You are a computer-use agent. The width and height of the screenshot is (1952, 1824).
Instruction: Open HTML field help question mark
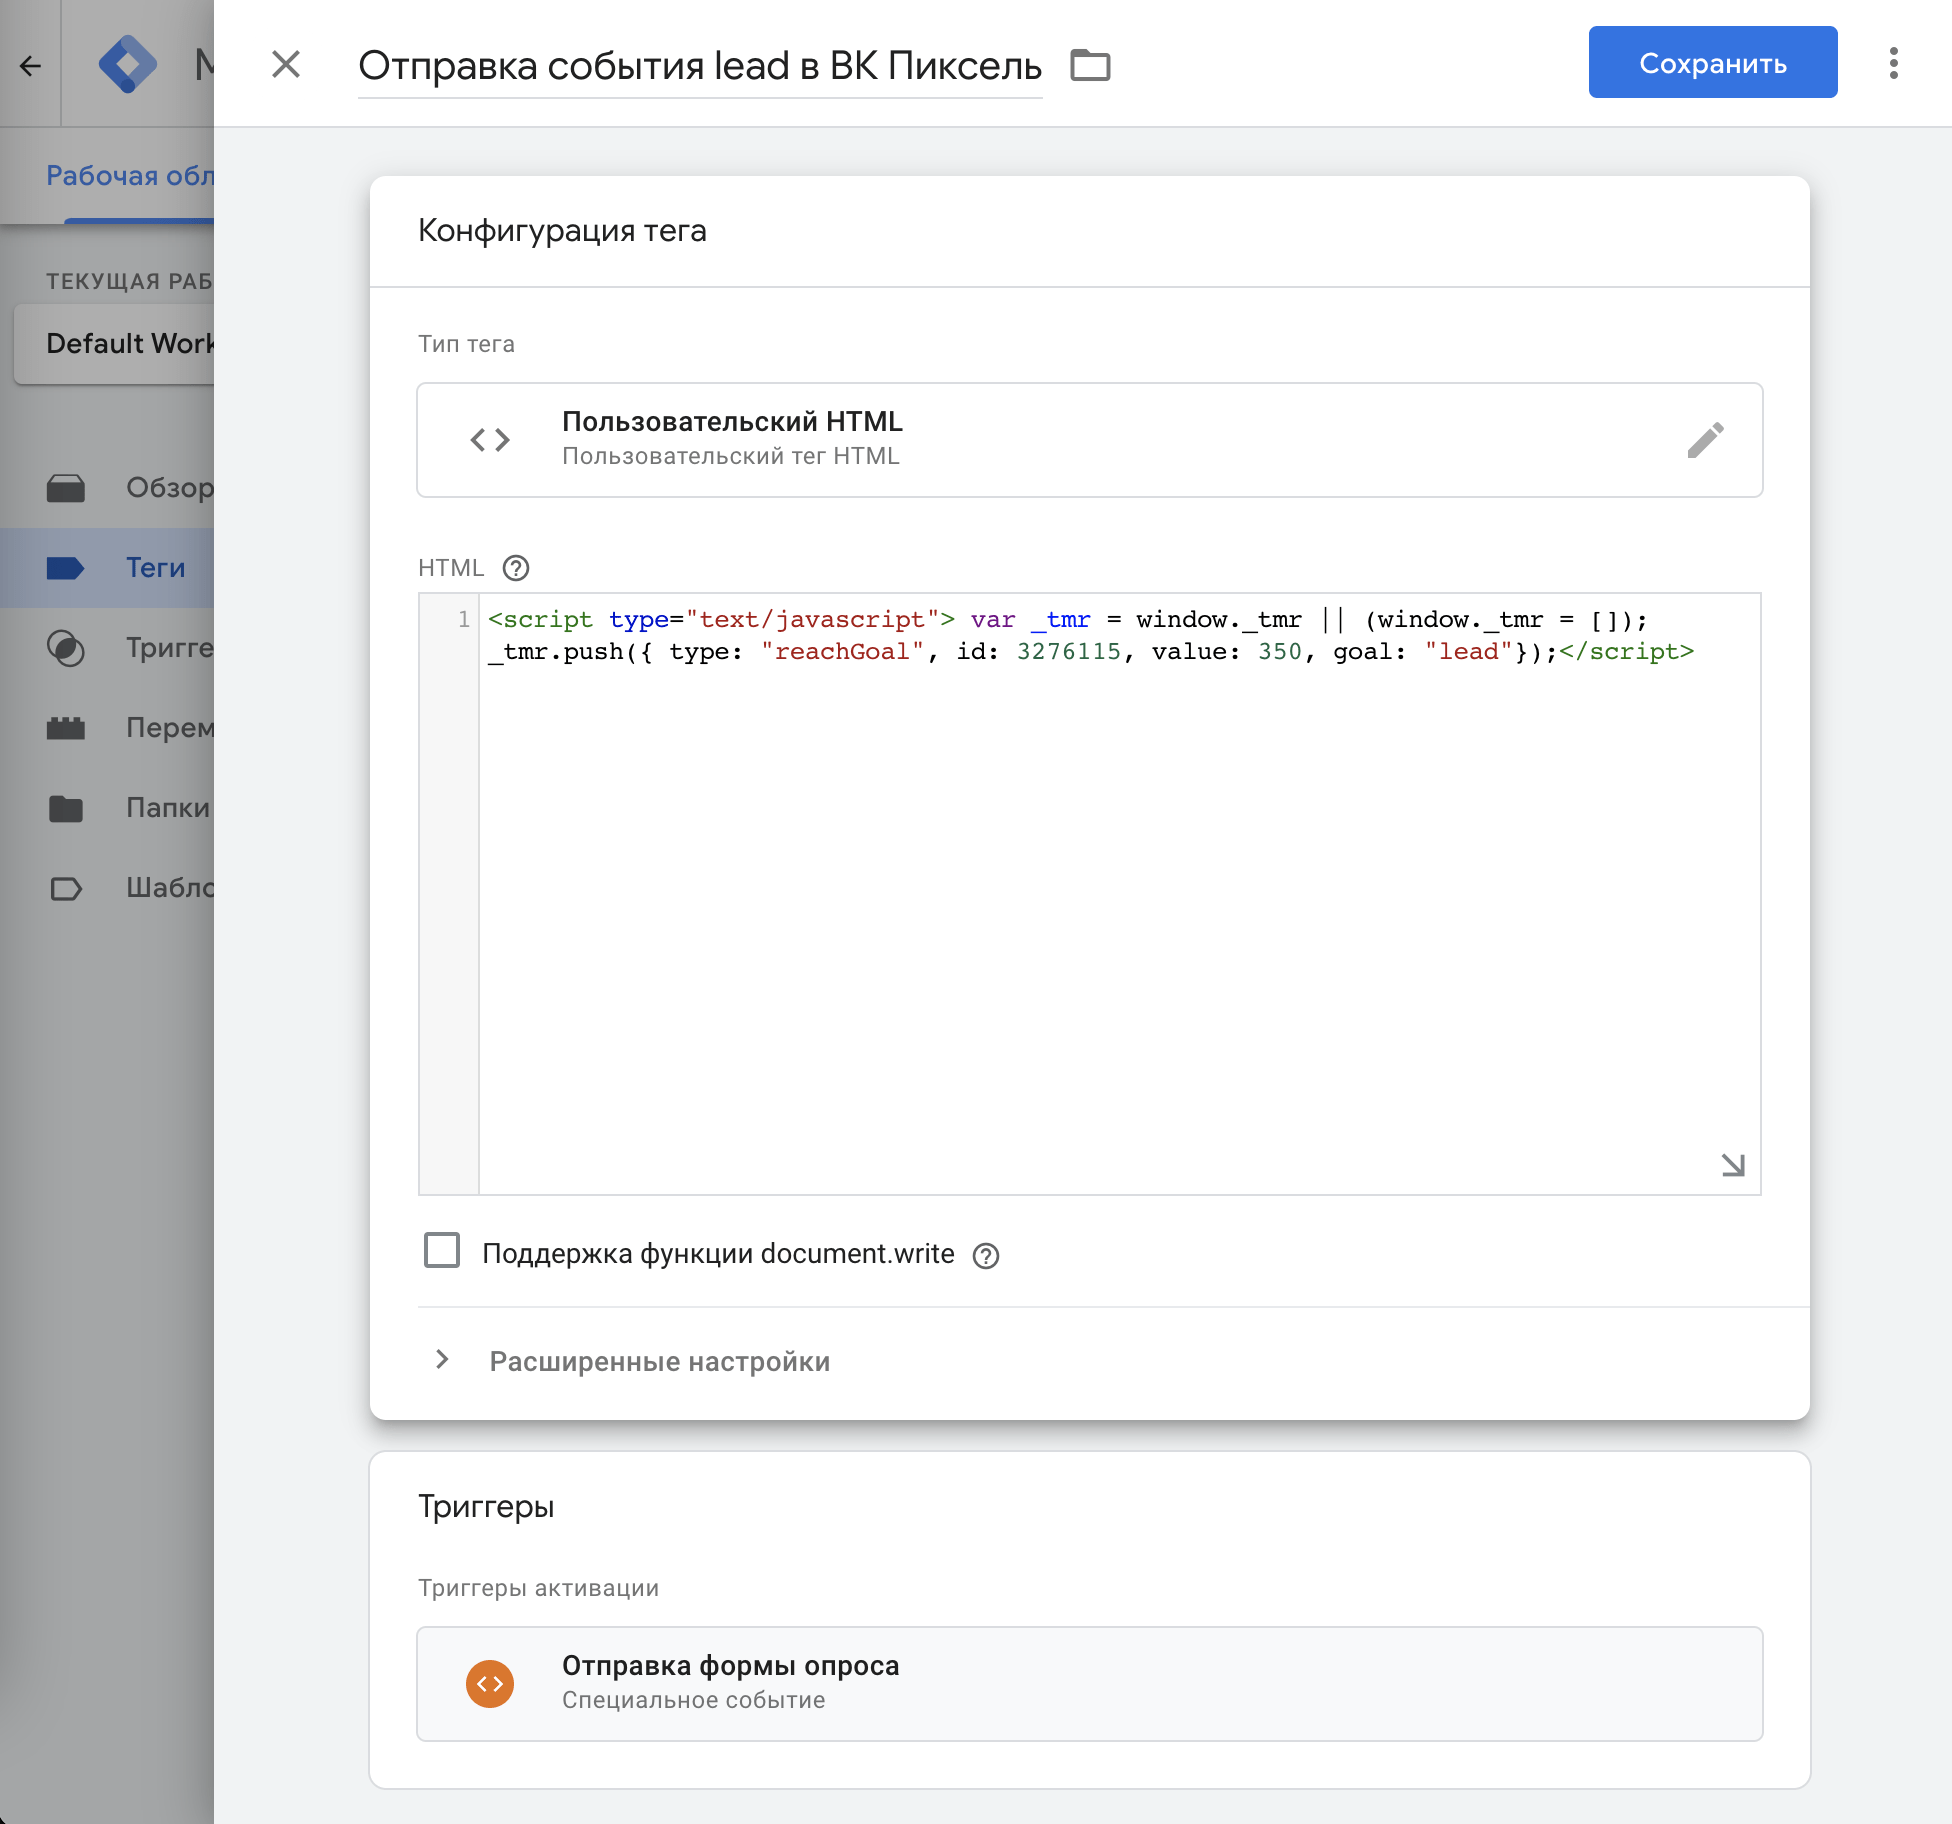coord(516,568)
